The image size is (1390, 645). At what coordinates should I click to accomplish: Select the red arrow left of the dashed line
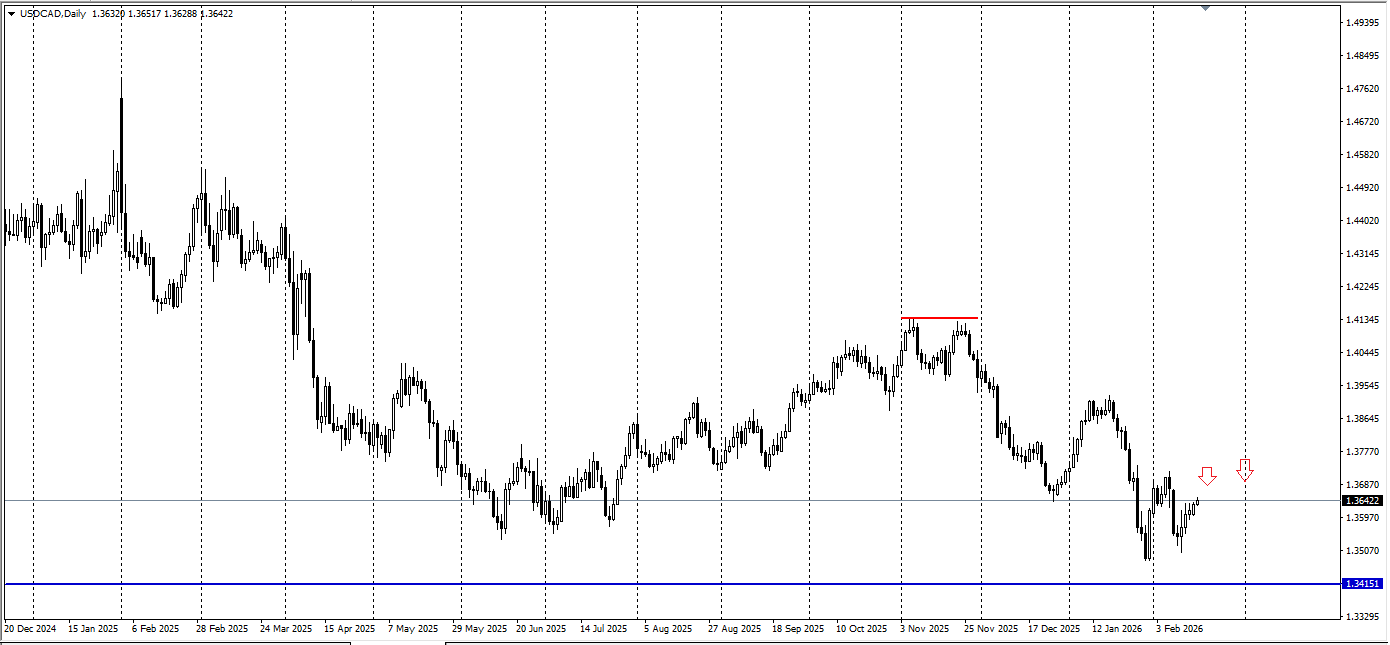[1207, 476]
